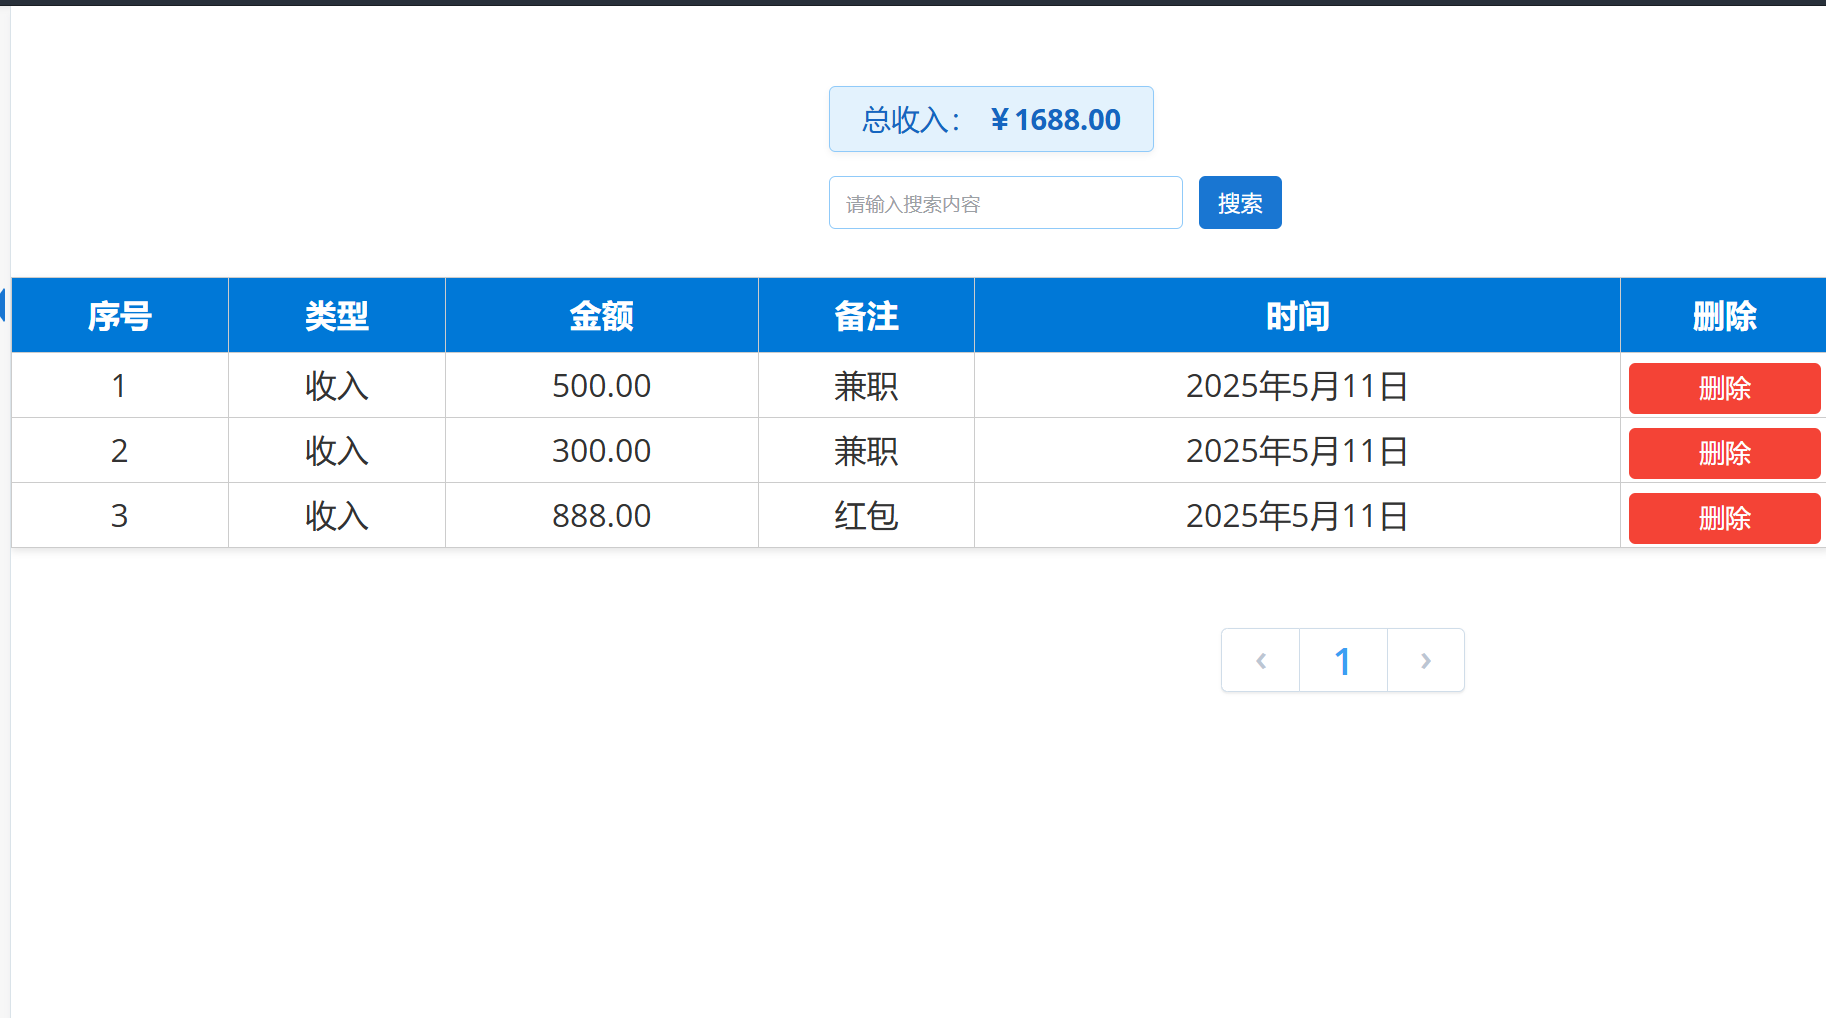This screenshot has height=1018, width=1826.
Task: Click 兼职 remark in row 2
Action: pos(867,450)
